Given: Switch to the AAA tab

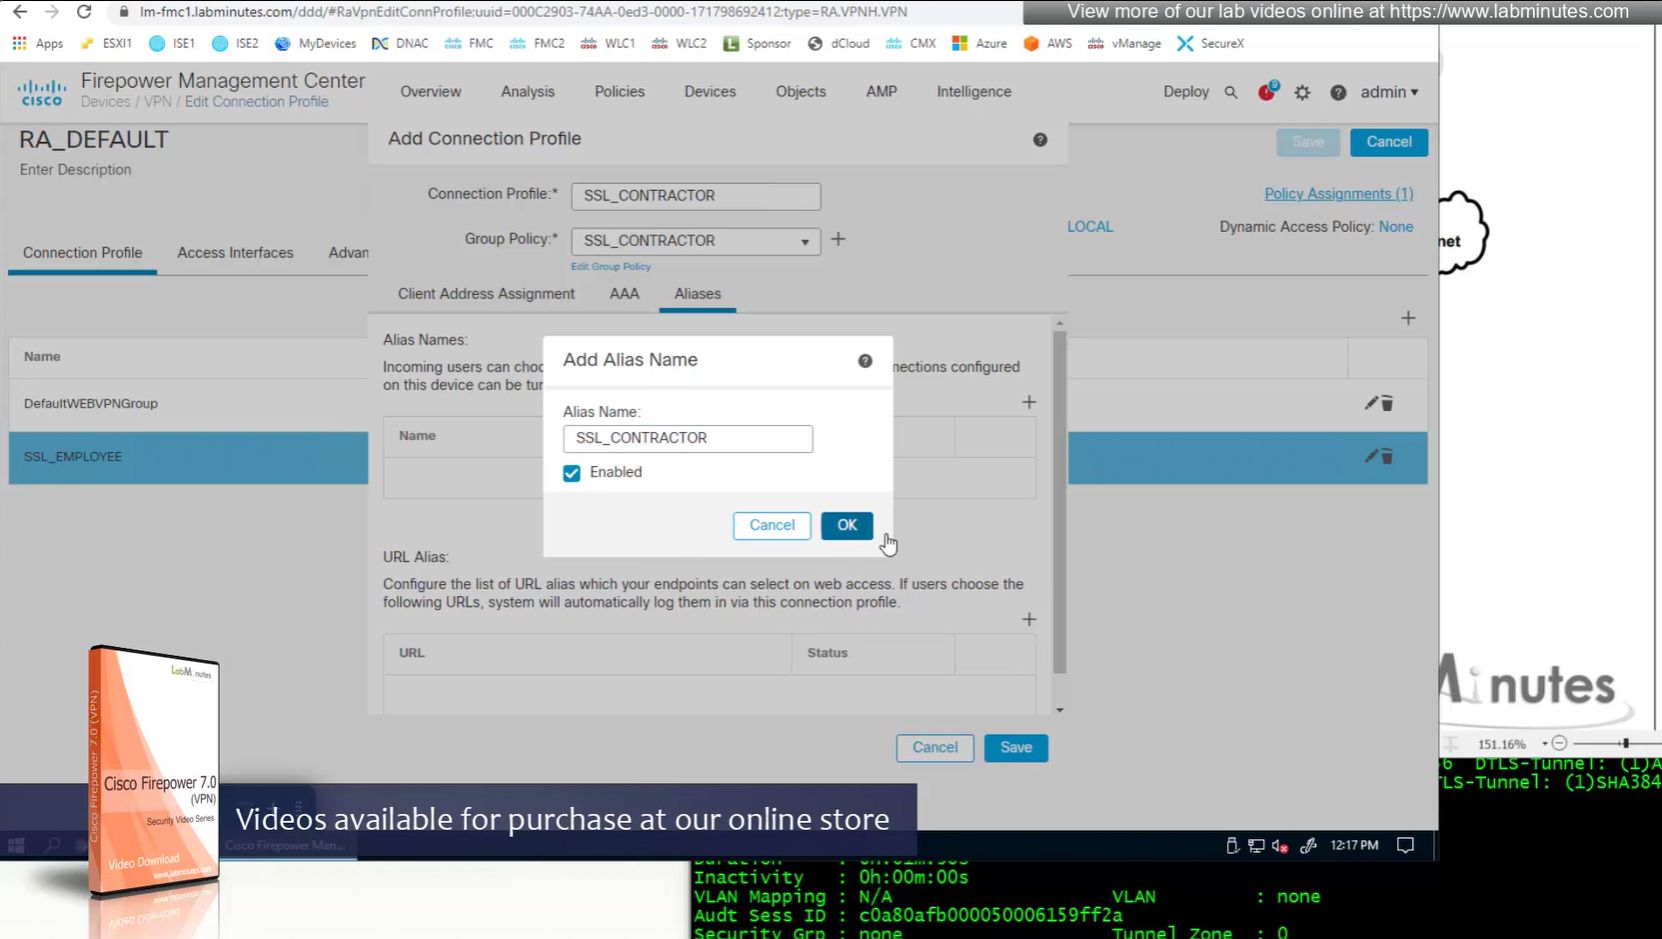Looking at the screenshot, I should click(x=624, y=294).
